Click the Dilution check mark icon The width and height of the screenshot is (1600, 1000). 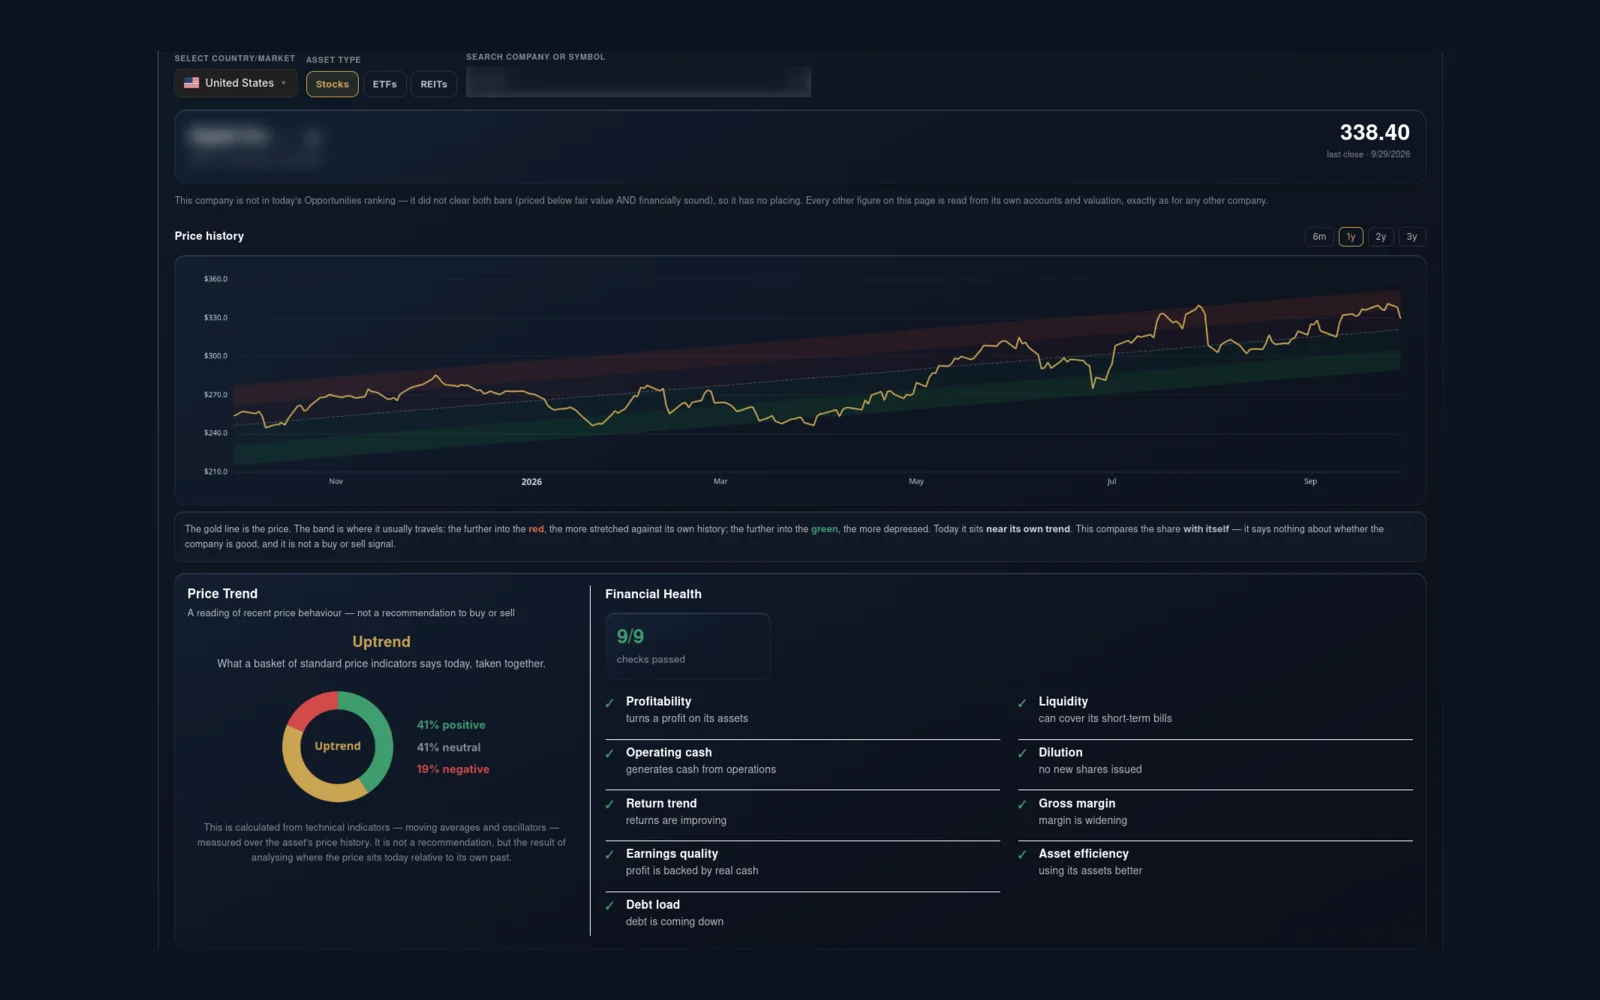pos(1022,754)
